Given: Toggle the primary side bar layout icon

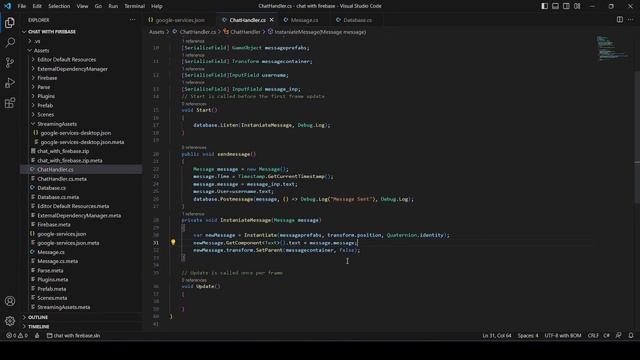Looking at the screenshot, I should coord(544,6).
